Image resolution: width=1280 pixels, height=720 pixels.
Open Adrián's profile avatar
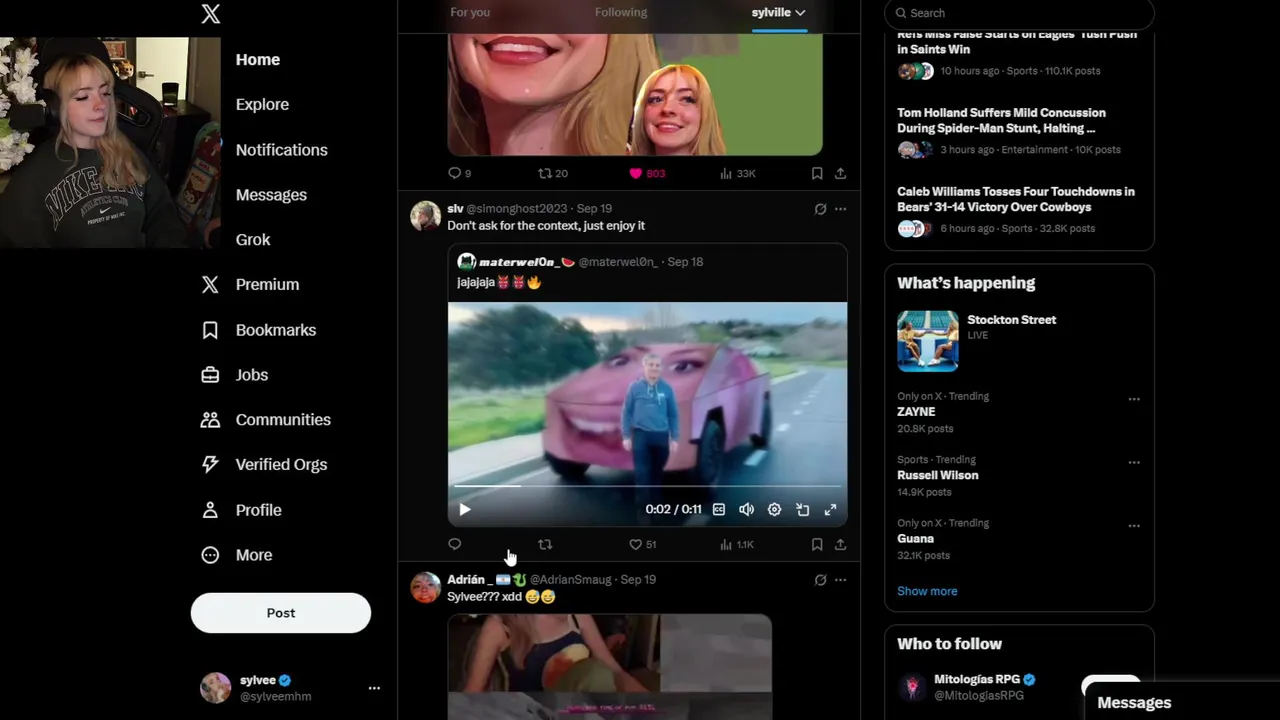[425, 587]
